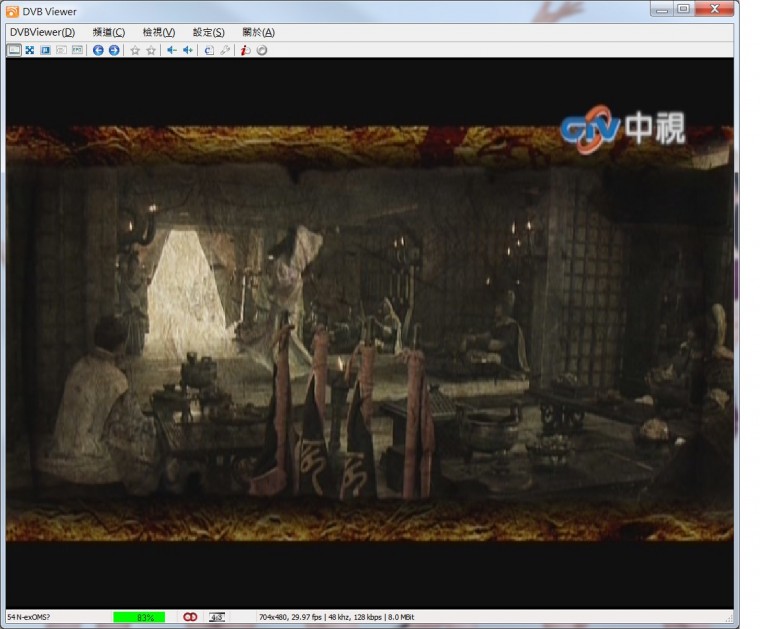Click the green 83% signal strength bar
The image size is (760, 629).
[139, 617]
